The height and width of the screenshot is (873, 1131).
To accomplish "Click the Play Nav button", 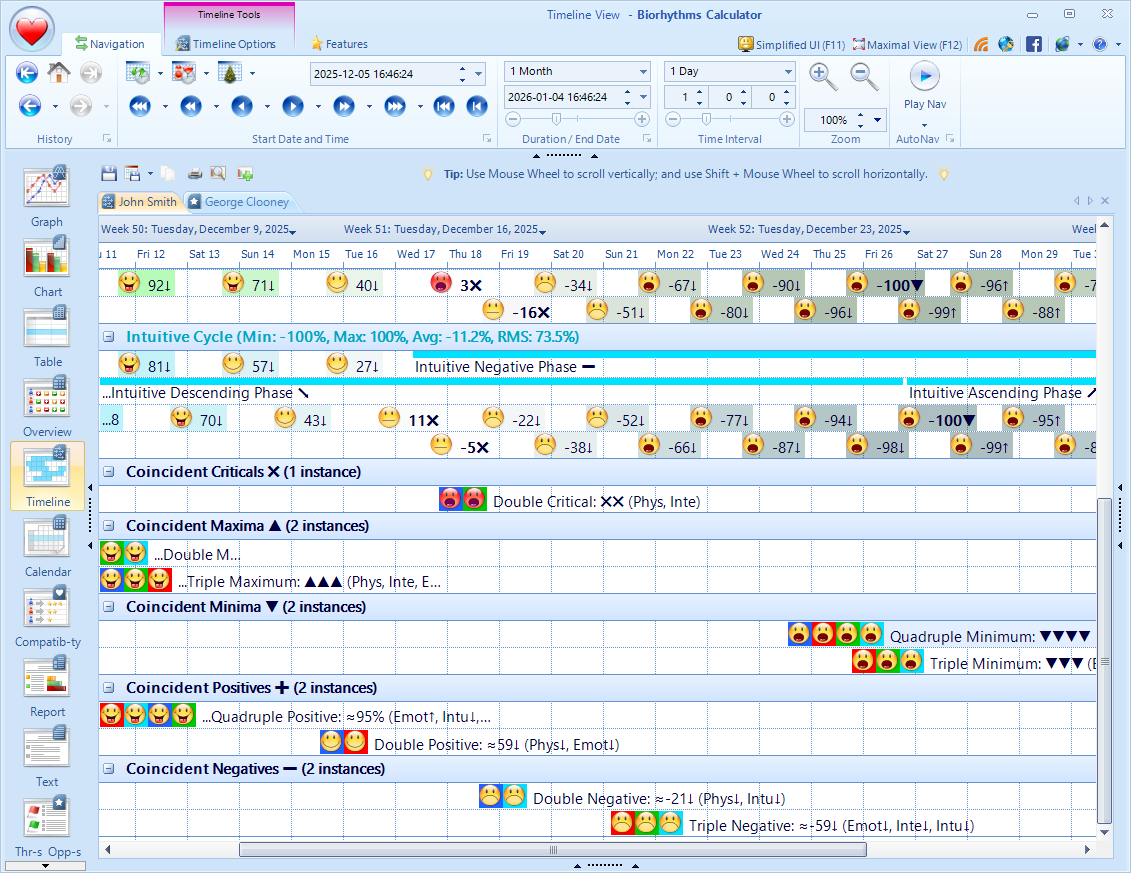I will [x=924, y=85].
